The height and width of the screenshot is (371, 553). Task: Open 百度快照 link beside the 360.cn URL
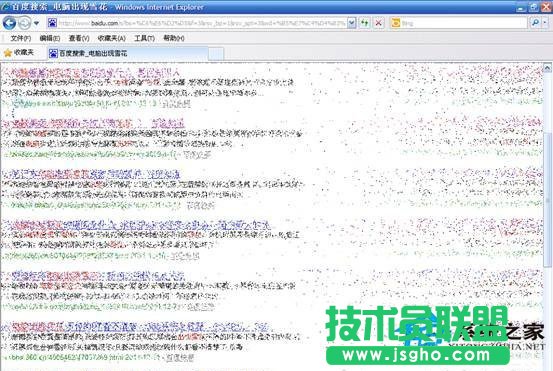point(180,358)
